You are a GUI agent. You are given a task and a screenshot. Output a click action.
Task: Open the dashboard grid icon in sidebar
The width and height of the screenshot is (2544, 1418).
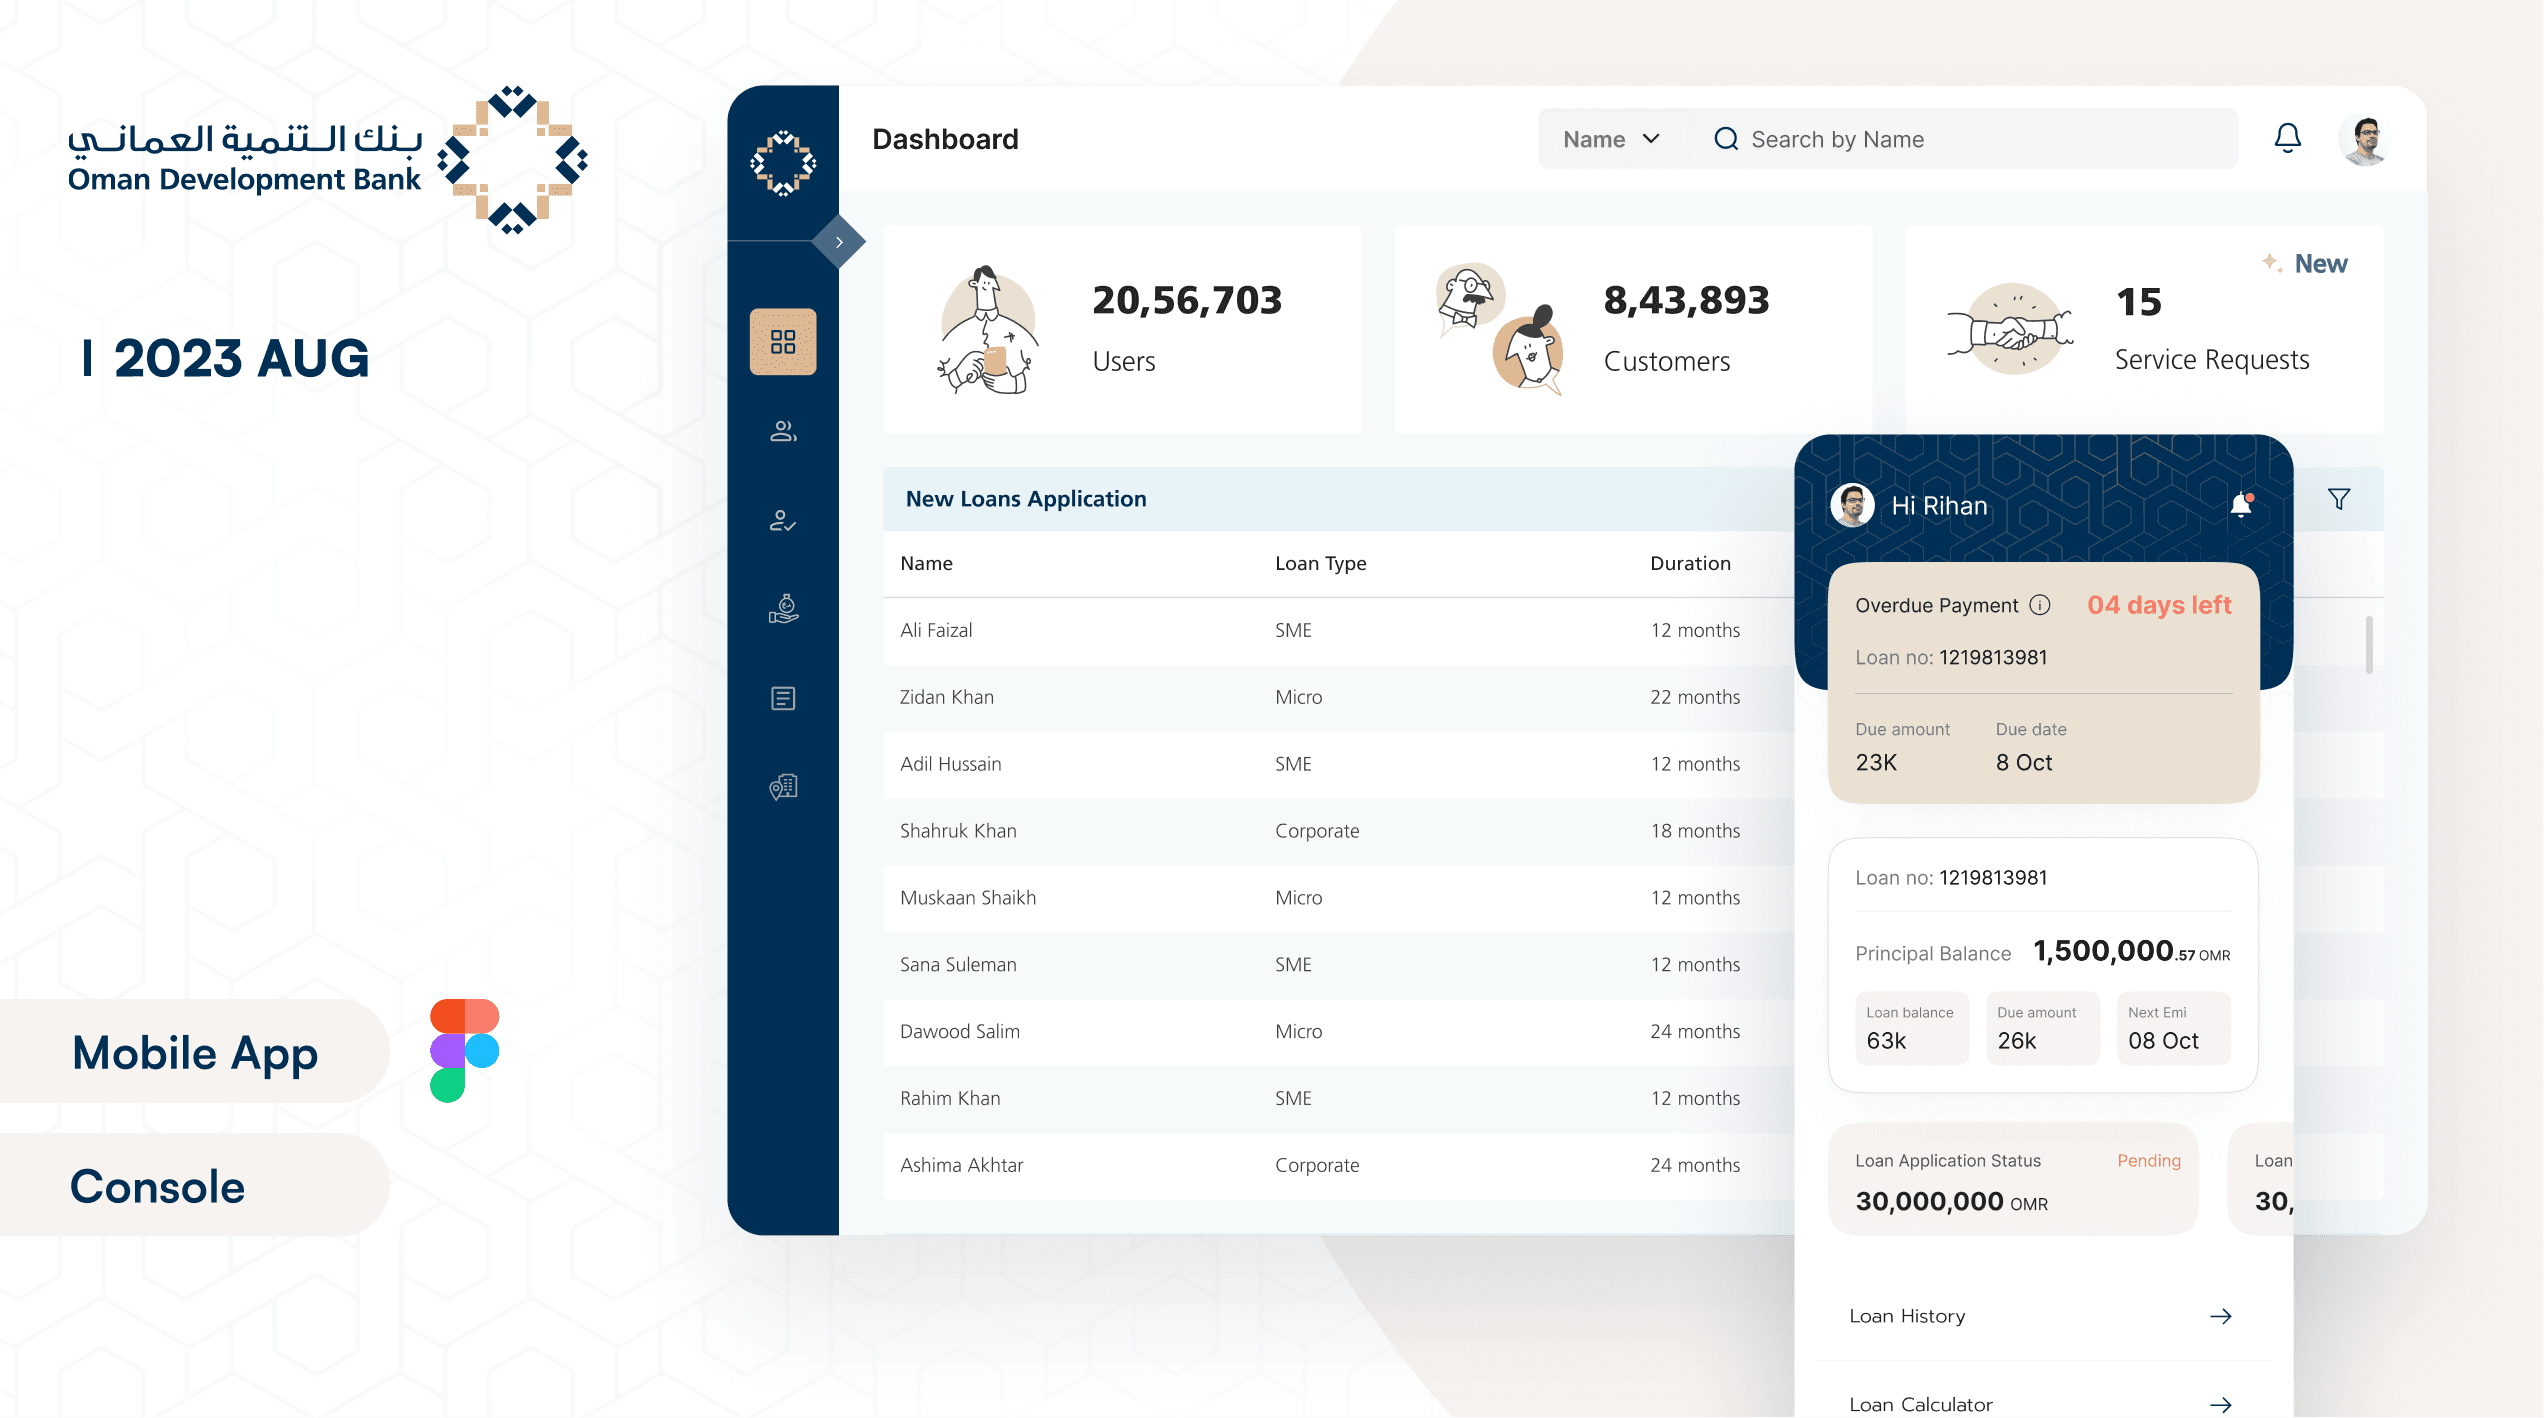[x=783, y=342]
